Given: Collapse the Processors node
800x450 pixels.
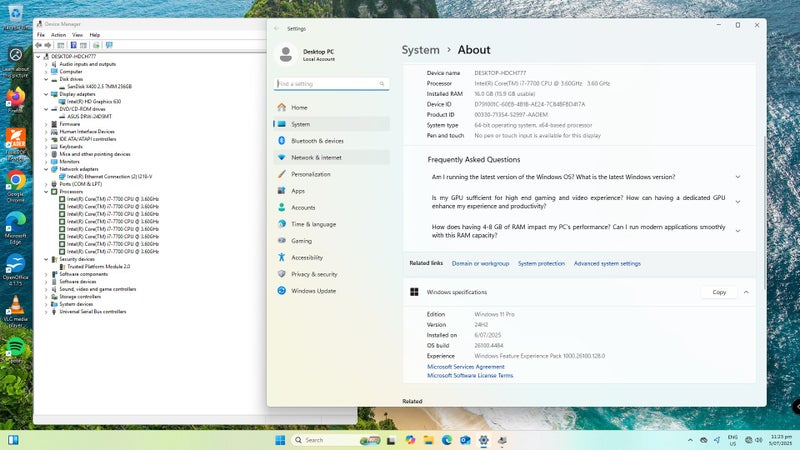Looking at the screenshot, I should coord(46,192).
